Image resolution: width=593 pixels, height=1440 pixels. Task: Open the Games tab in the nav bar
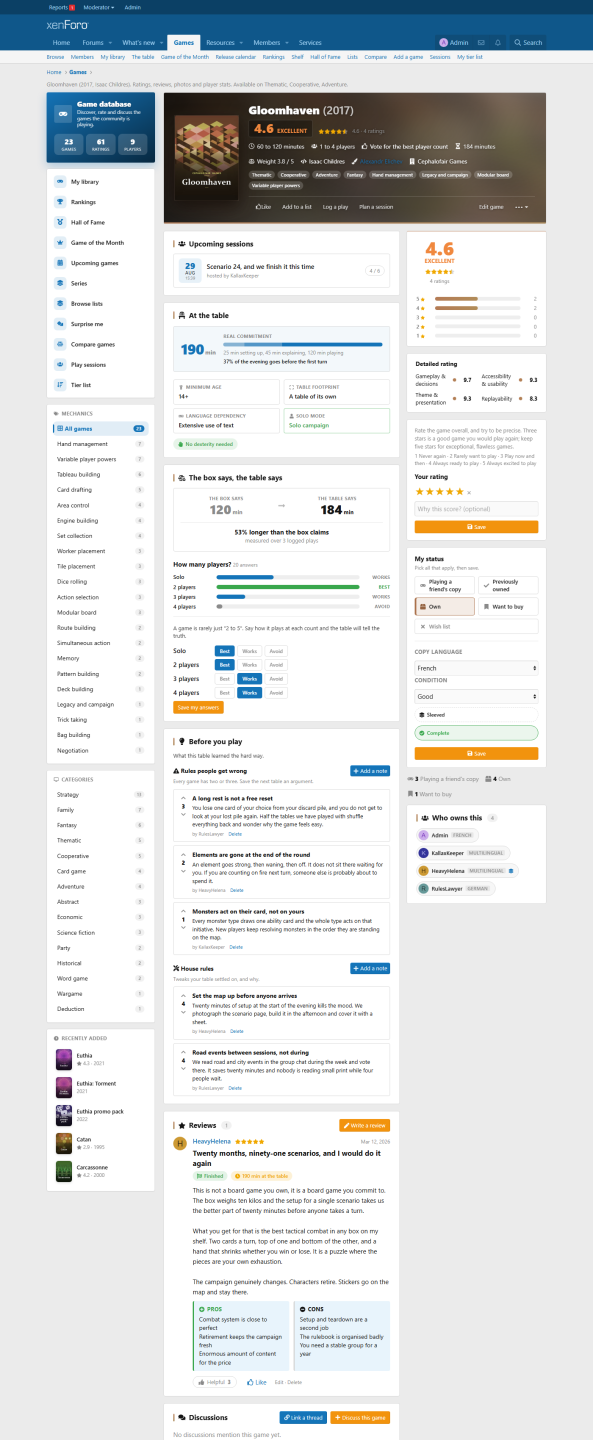pyautogui.click(x=183, y=43)
